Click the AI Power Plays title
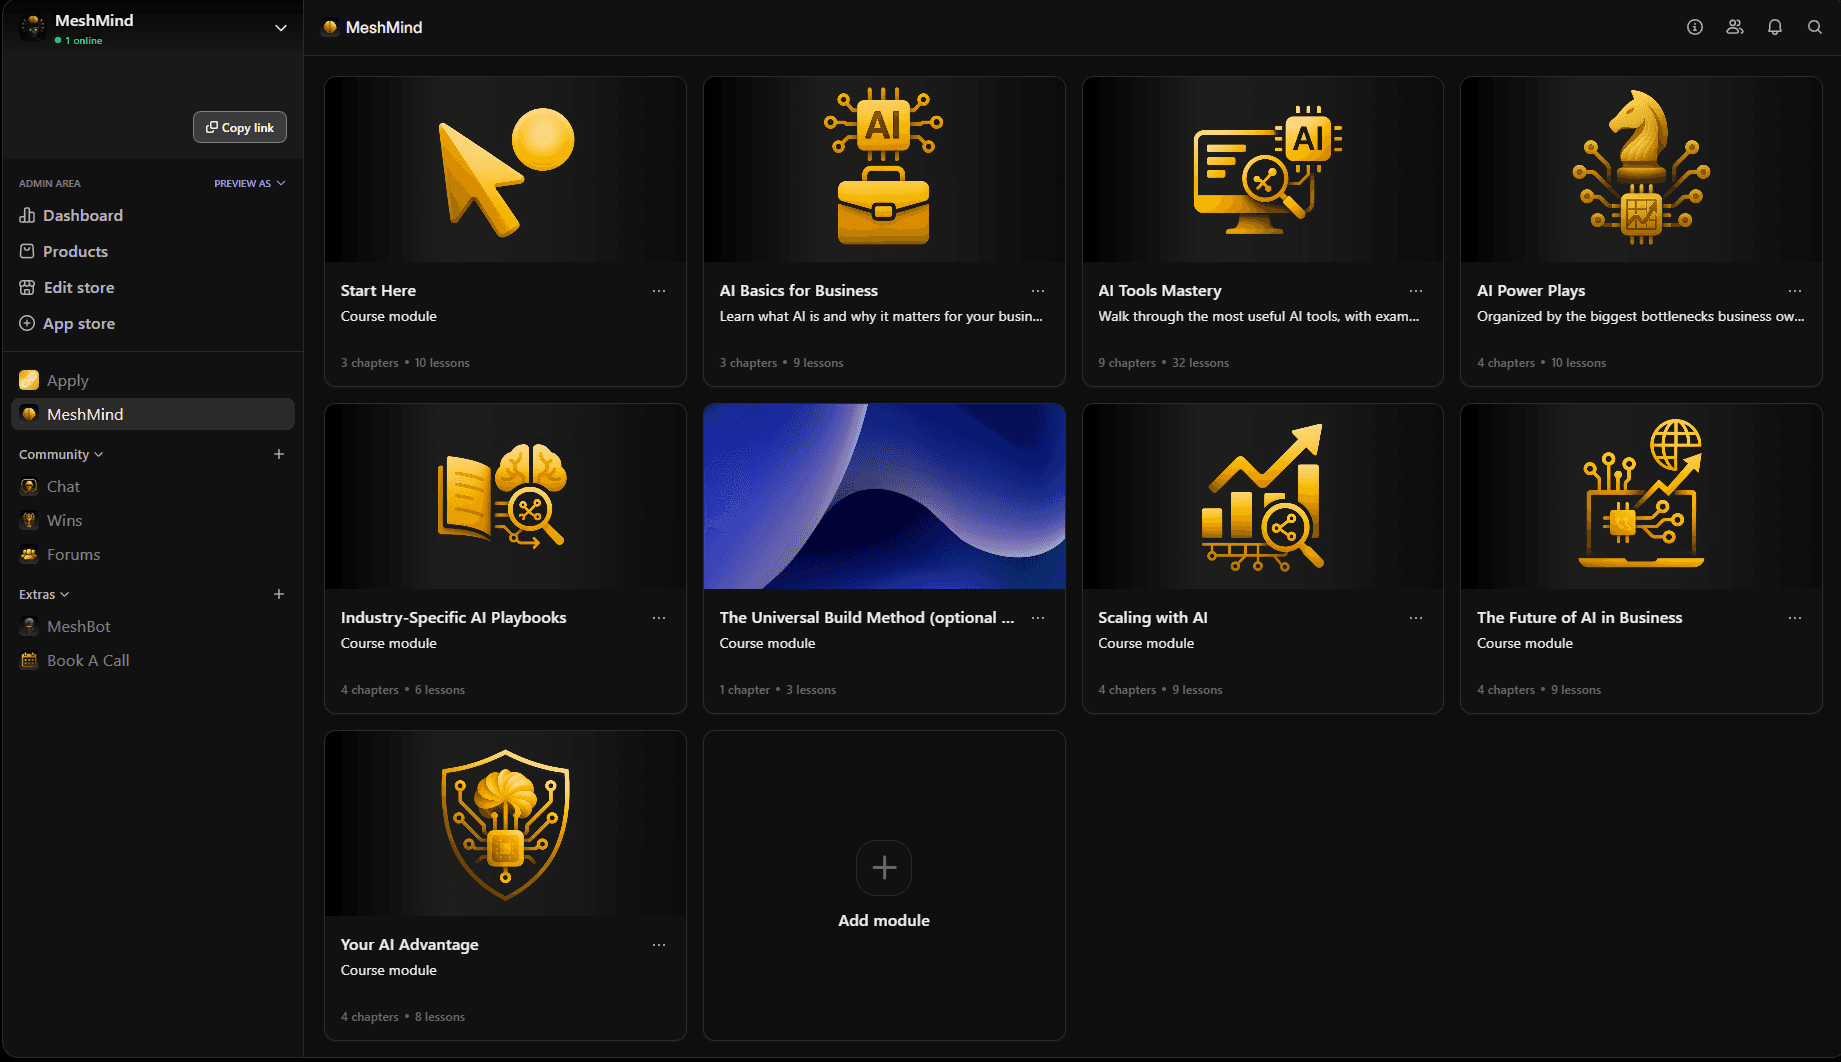 [x=1531, y=291]
